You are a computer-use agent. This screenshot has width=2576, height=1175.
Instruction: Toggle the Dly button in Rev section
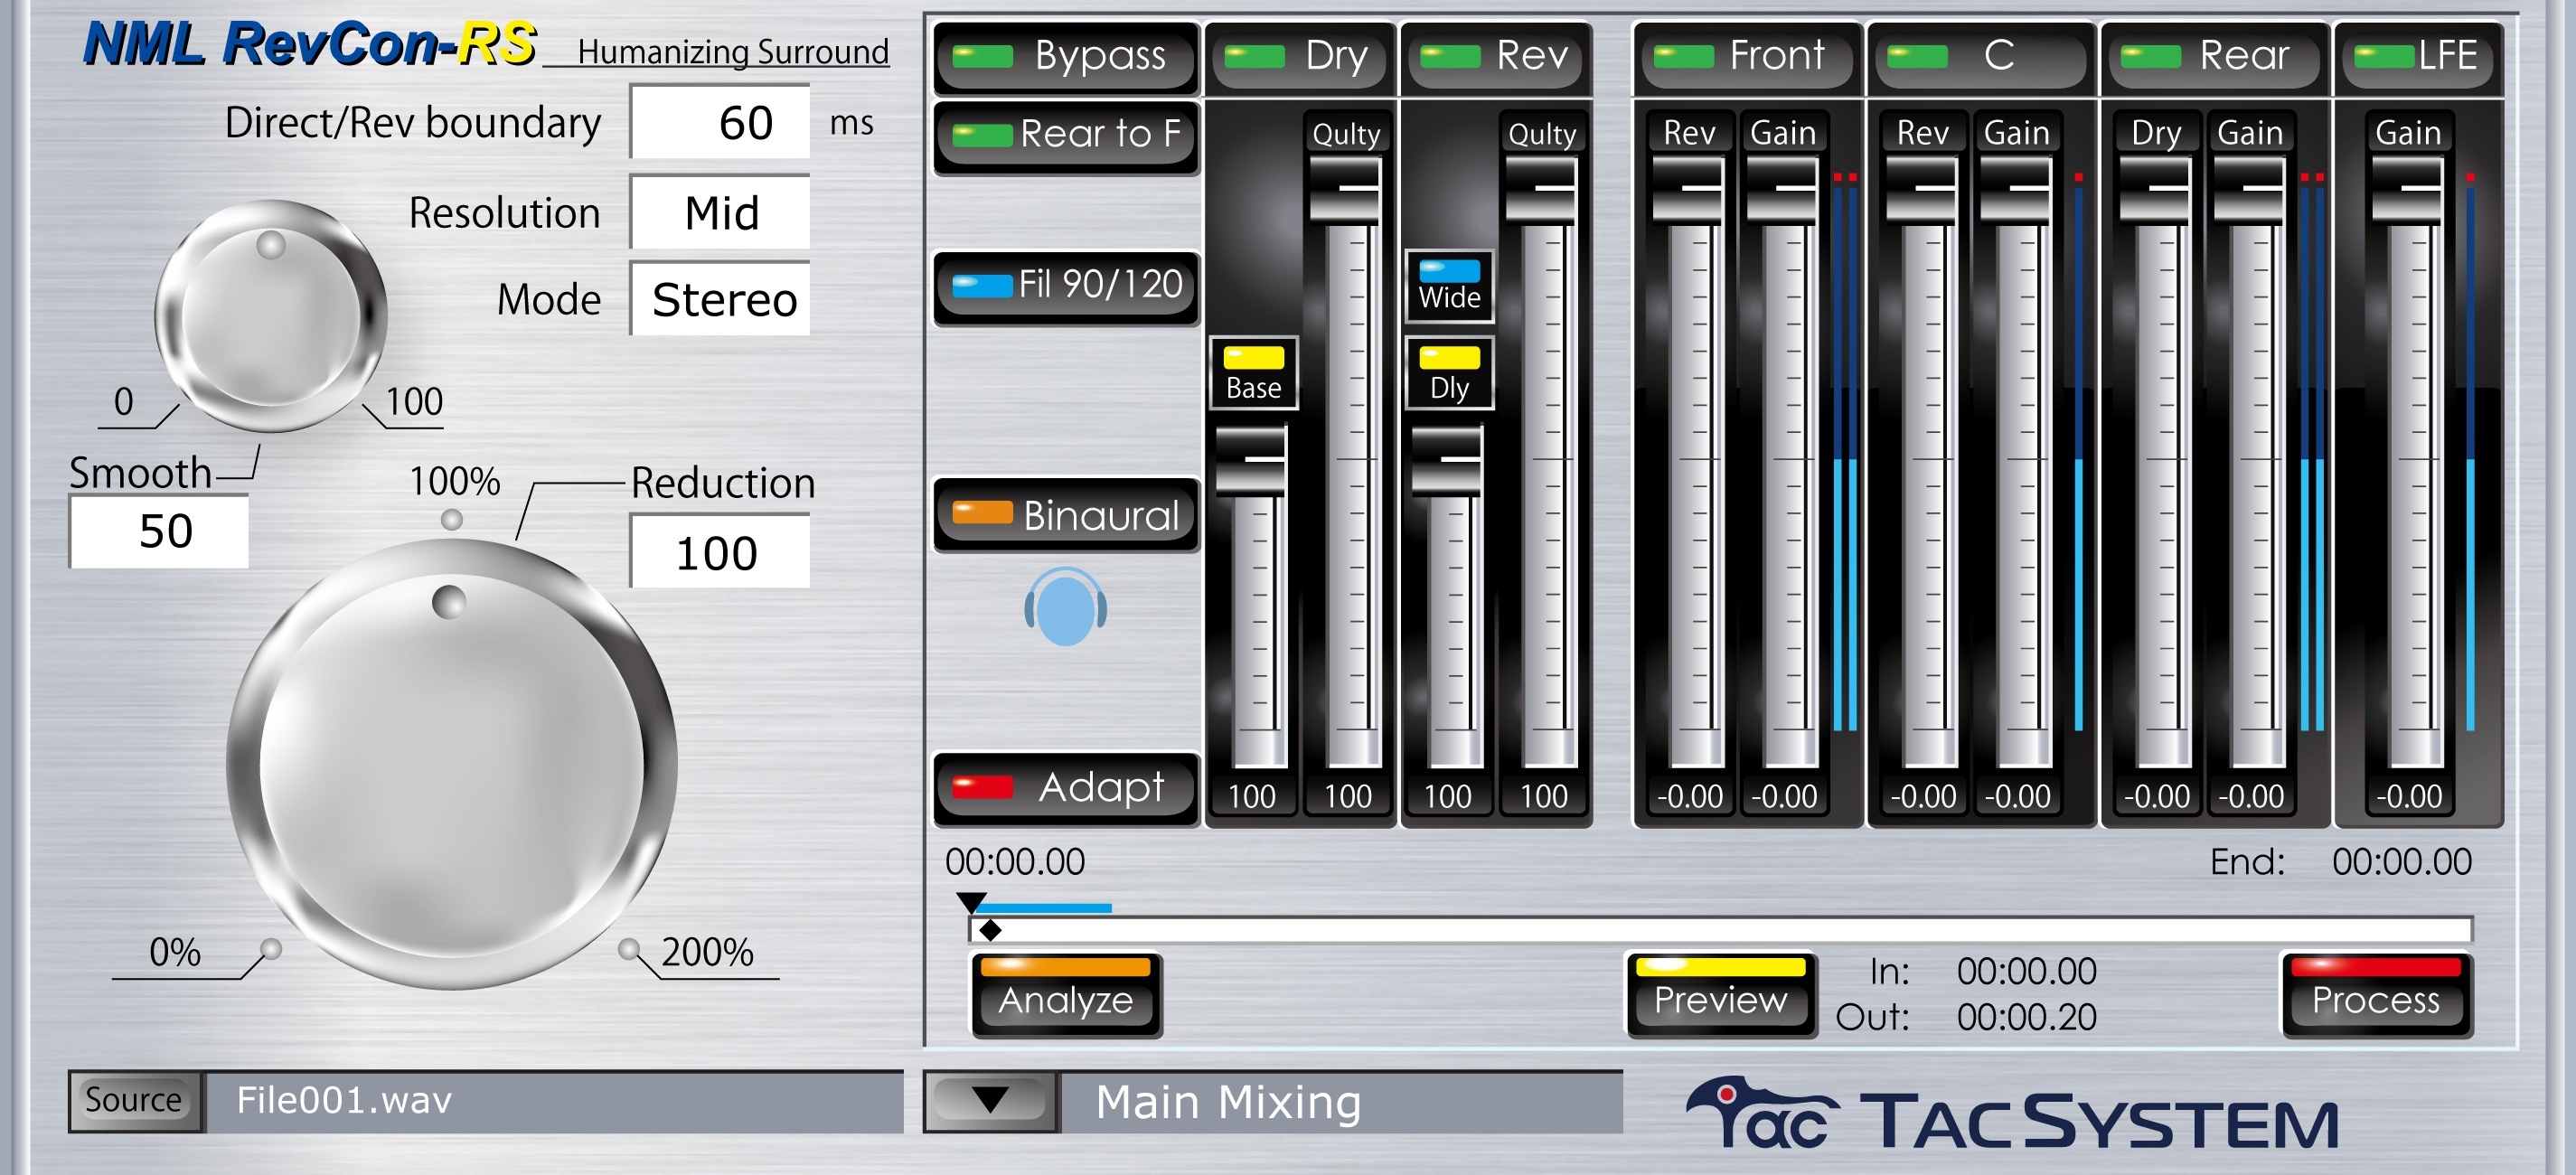[x=1449, y=373]
